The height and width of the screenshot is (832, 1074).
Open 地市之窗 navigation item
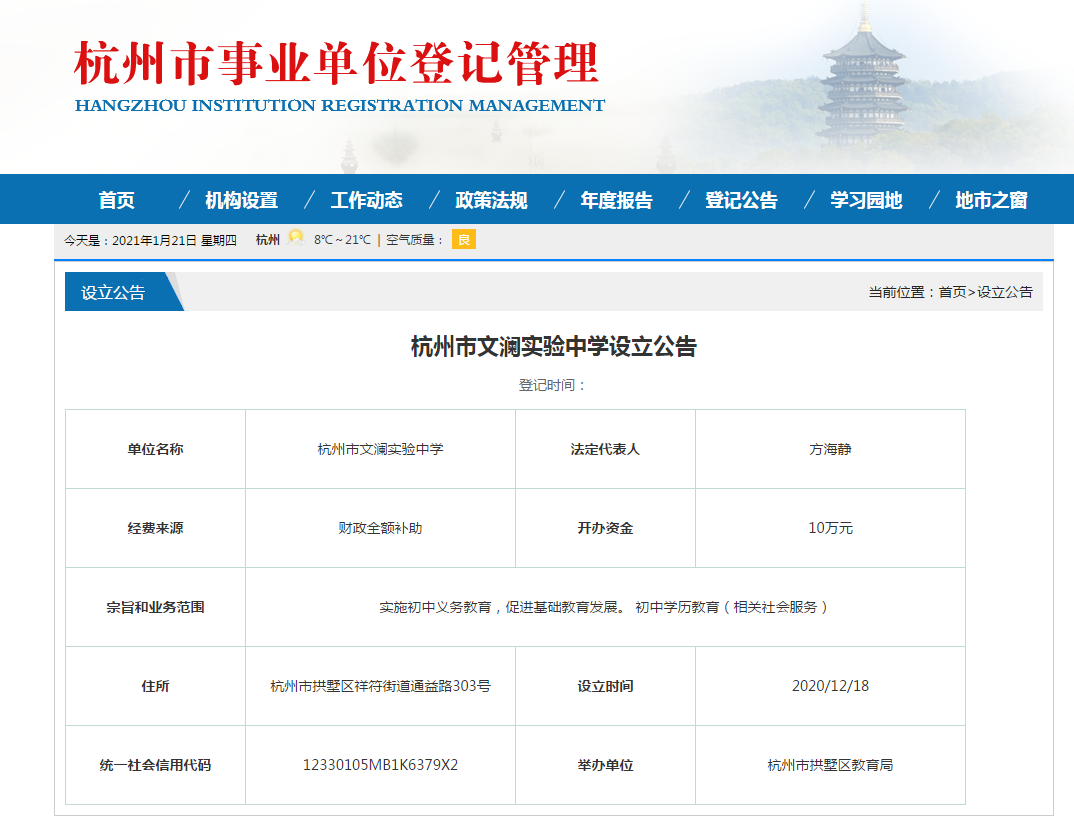991,200
